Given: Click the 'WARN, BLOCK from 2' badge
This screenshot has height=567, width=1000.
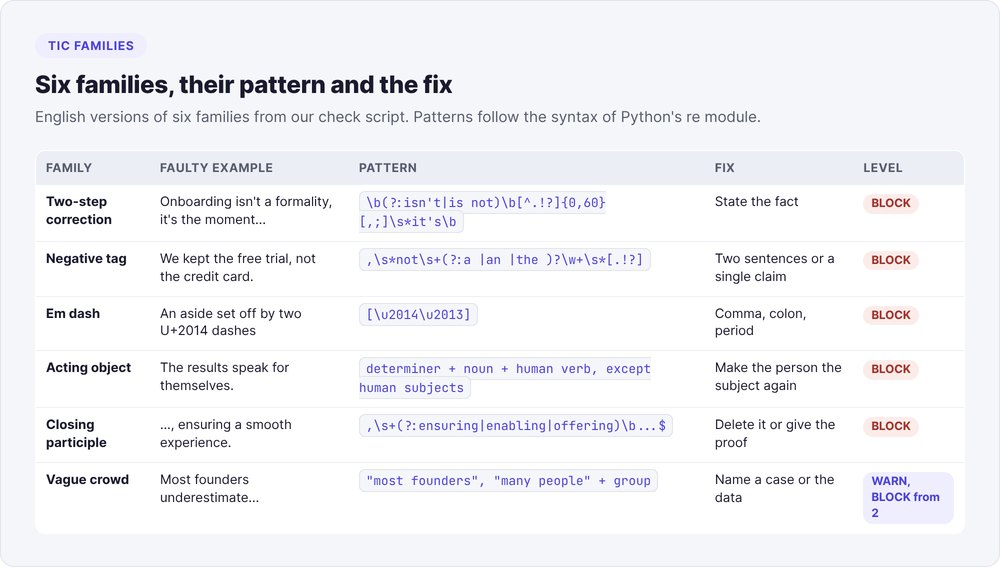Looking at the screenshot, I should click(908, 497).
